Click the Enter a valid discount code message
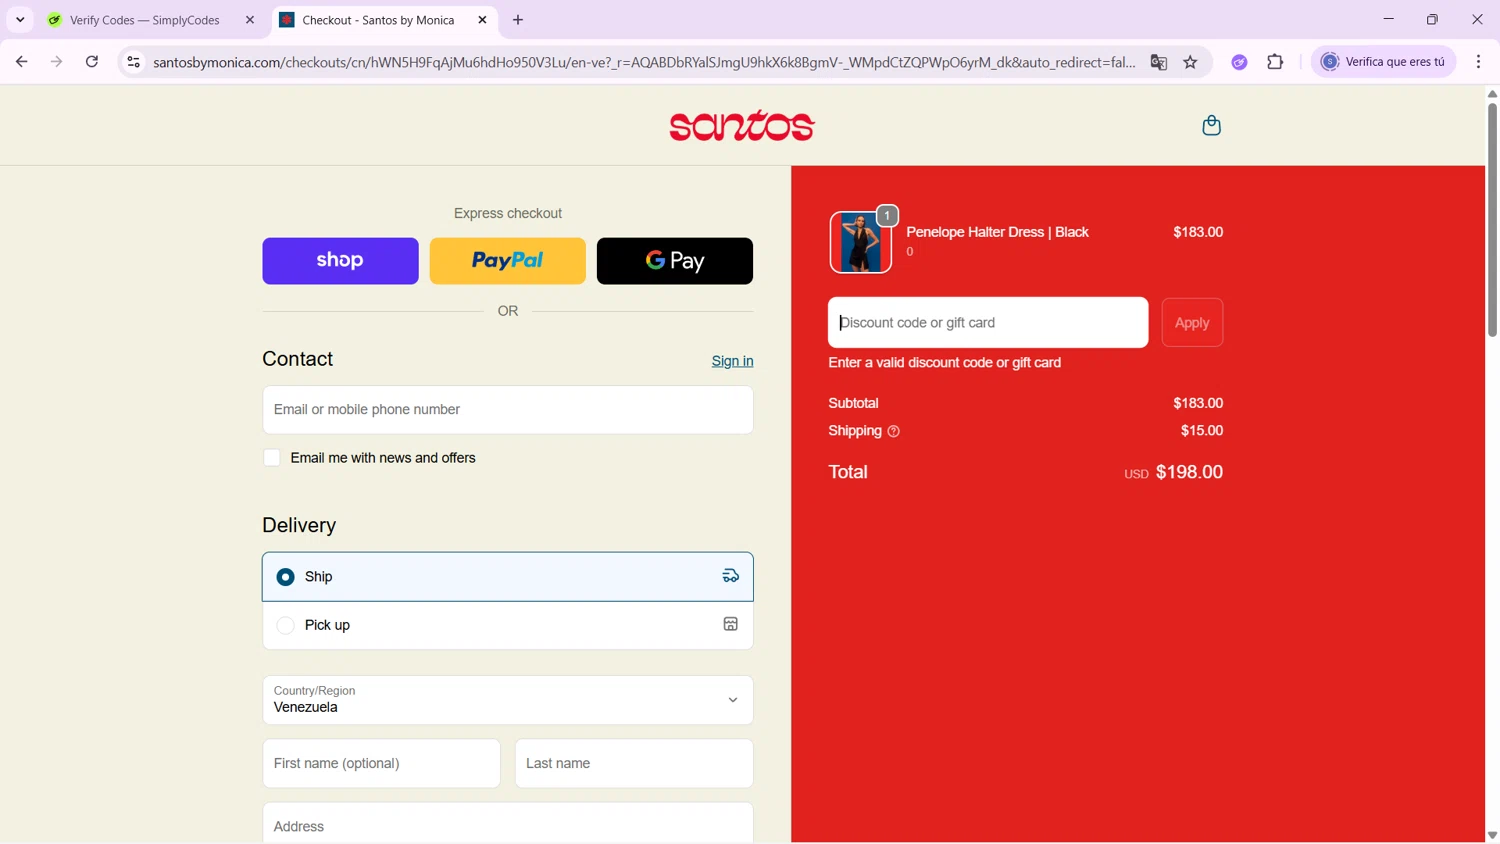The width and height of the screenshot is (1500, 844). pos(945,363)
